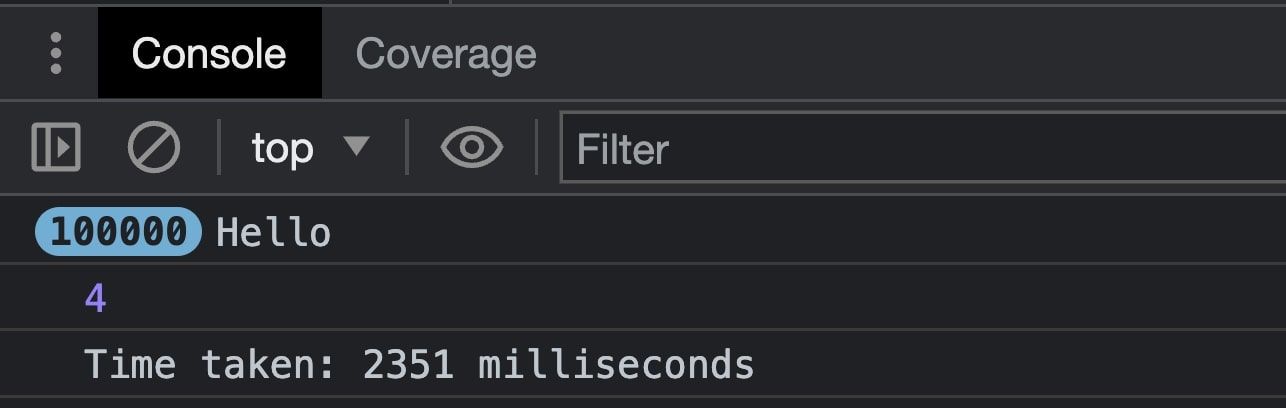Click the 2351 number in the log
Screen dimensions: 1286x408
[x=408, y=364]
